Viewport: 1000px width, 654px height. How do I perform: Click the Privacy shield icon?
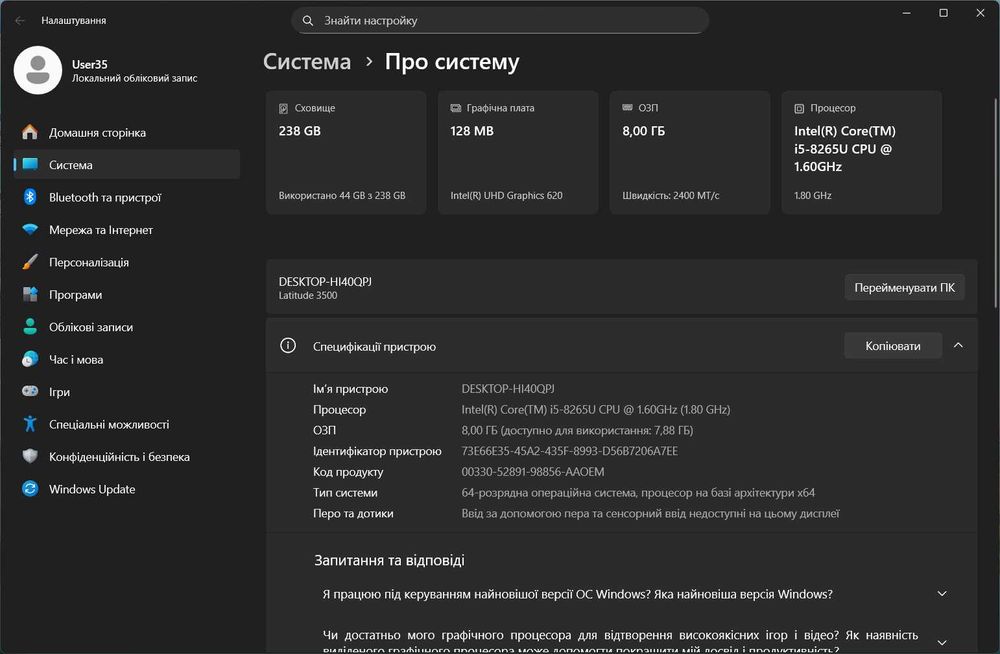pyautogui.click(x=30, y=456)
